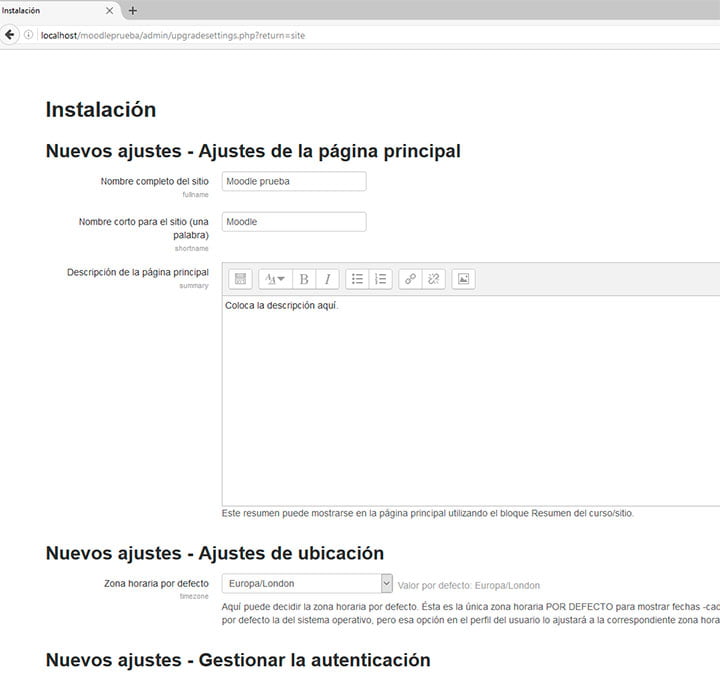Click the unlink icon in editor
This screenshot has height=675, width=720.
(433, 280)
